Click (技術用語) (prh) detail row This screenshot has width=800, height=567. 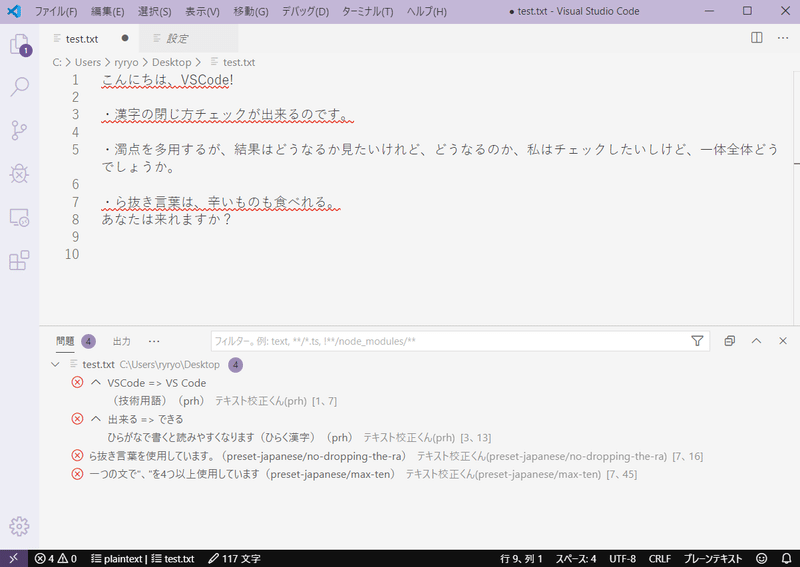(224, 401)
